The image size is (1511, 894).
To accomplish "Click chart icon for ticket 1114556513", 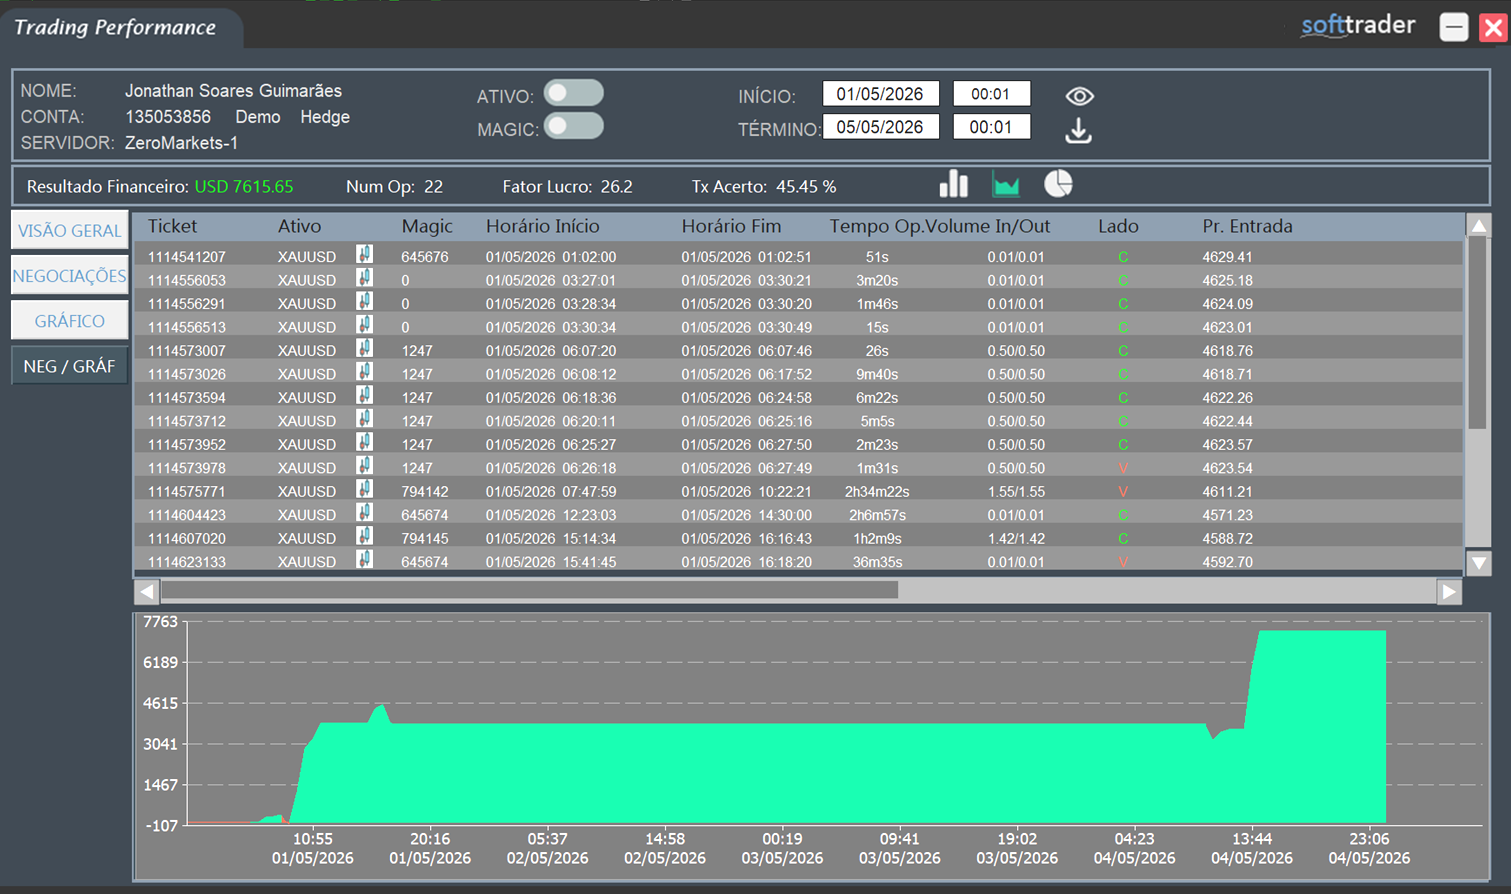I will [365, 326].
